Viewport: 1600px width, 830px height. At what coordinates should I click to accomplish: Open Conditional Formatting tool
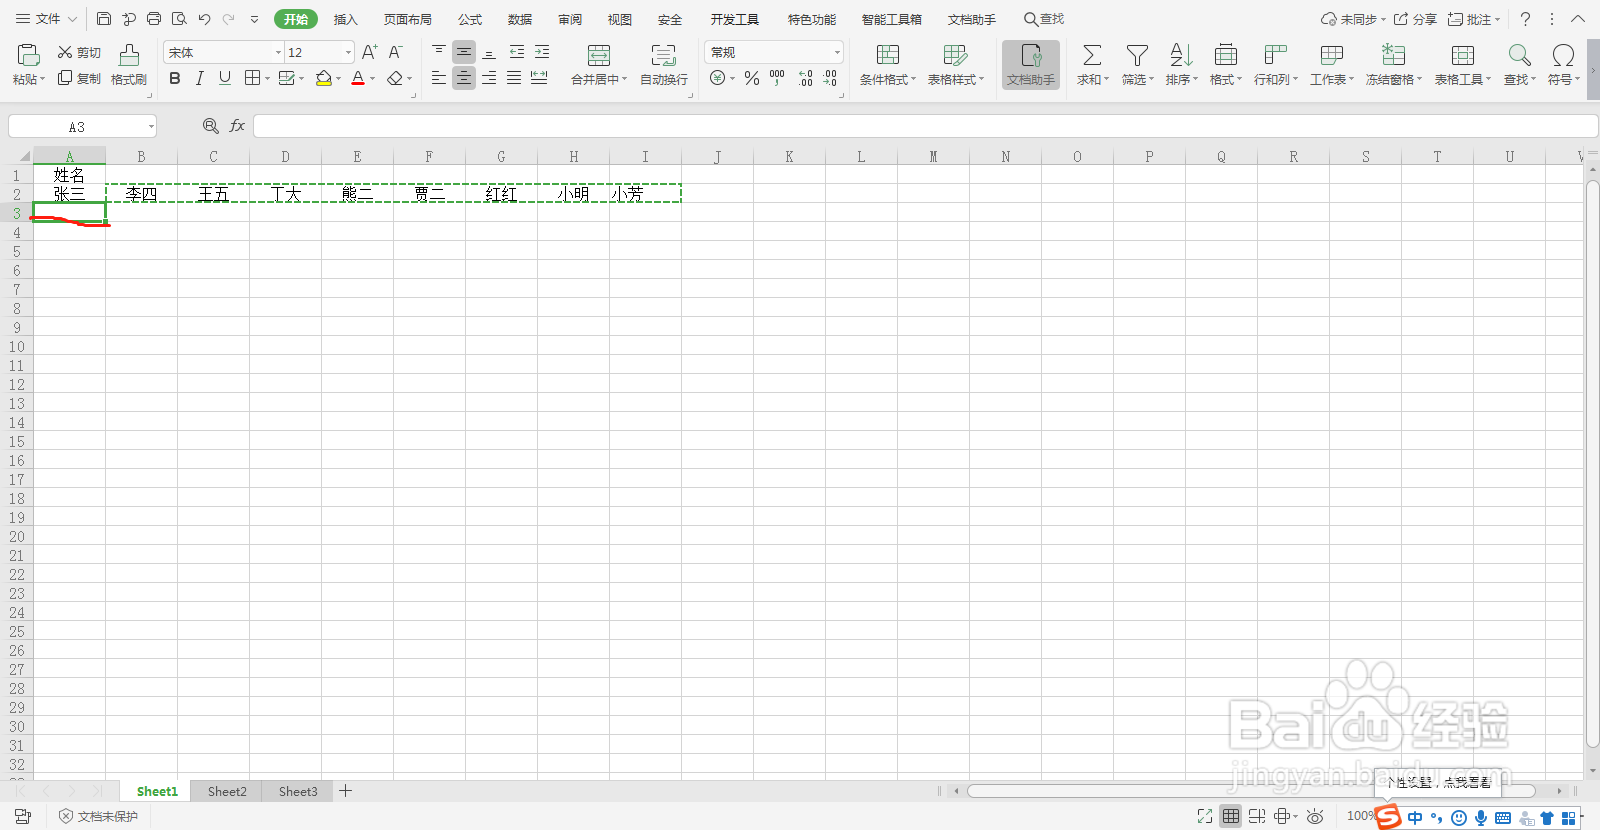pyautogui.click(x=888, y=55)
